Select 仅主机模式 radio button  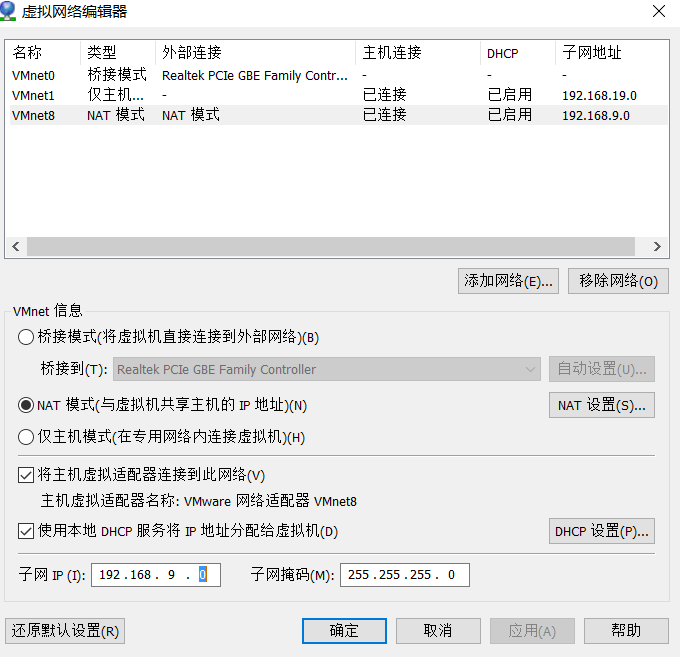pyautogui.click(x=26, y=437)
